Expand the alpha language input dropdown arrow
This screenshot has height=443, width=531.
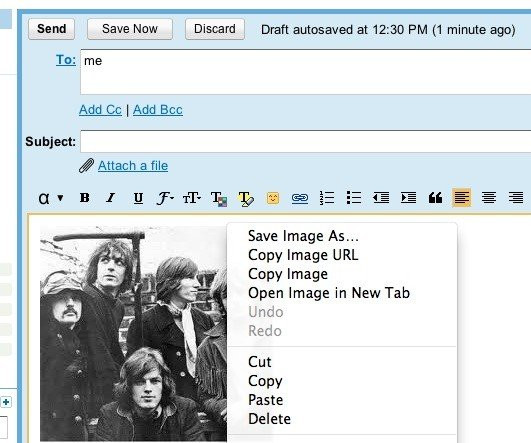pos(60,198)
